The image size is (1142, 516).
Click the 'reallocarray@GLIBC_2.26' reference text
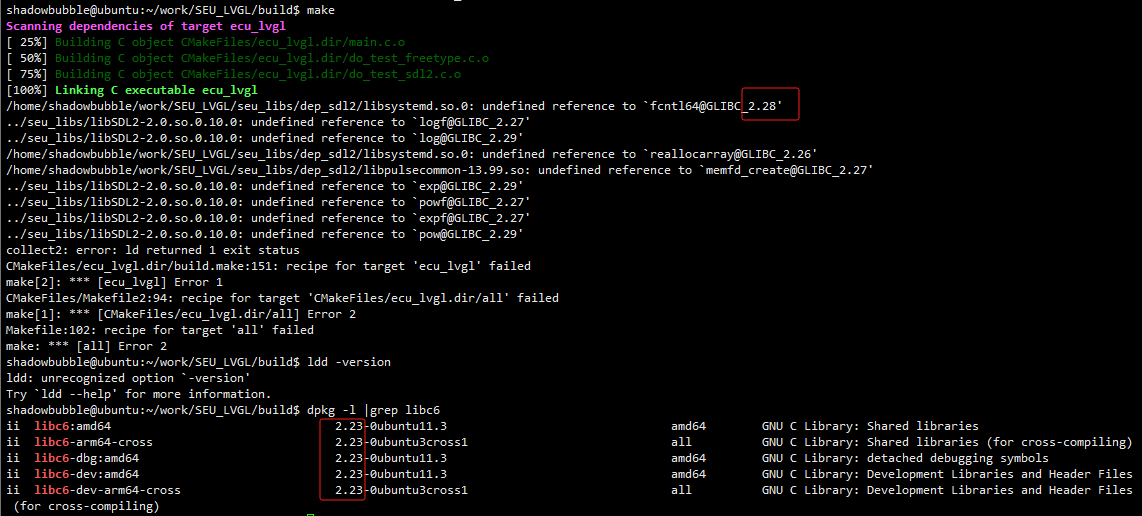(731, 154)
